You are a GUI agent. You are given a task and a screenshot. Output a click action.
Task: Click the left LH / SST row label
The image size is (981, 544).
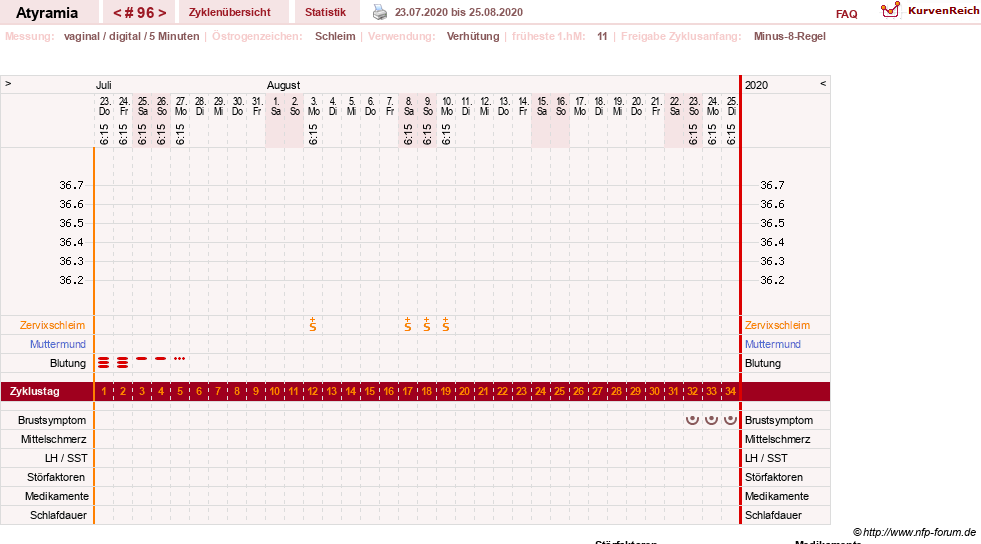(x=66, y=458)
